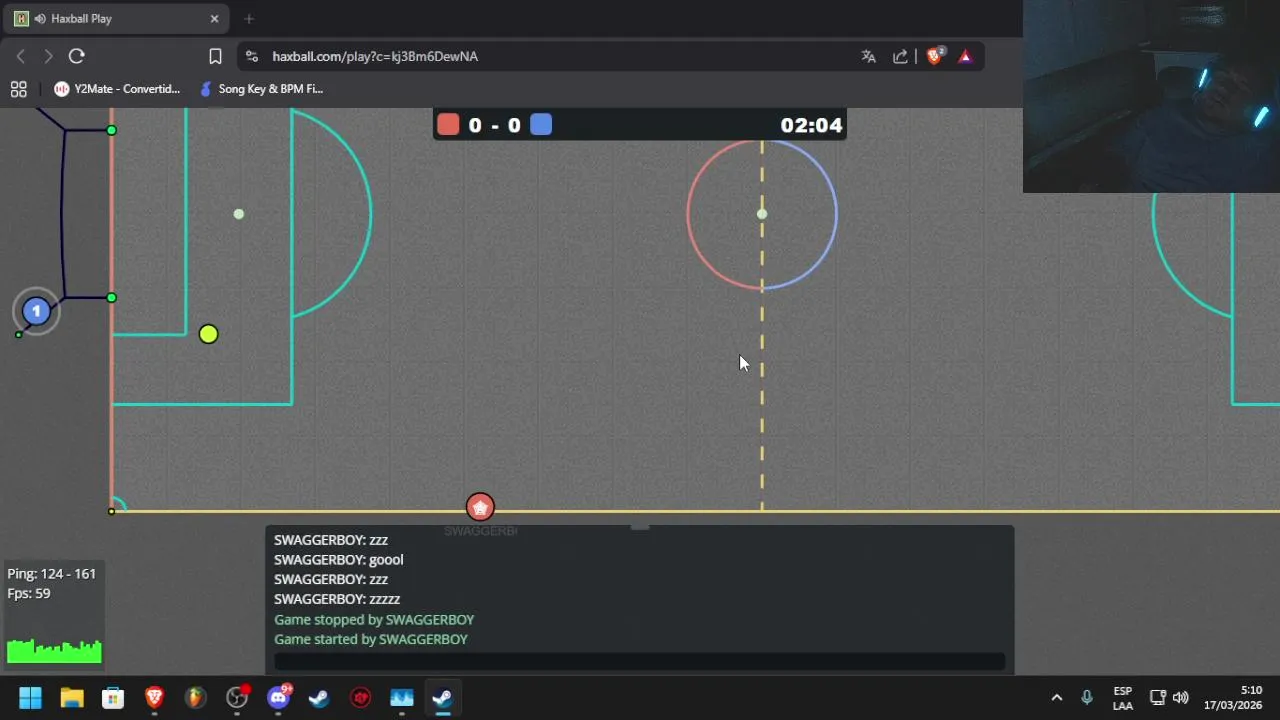Click 'Game started by SWAGGERBOY' notice
The height and width of the screenshot is (720, 1280).
coord(371,639)
